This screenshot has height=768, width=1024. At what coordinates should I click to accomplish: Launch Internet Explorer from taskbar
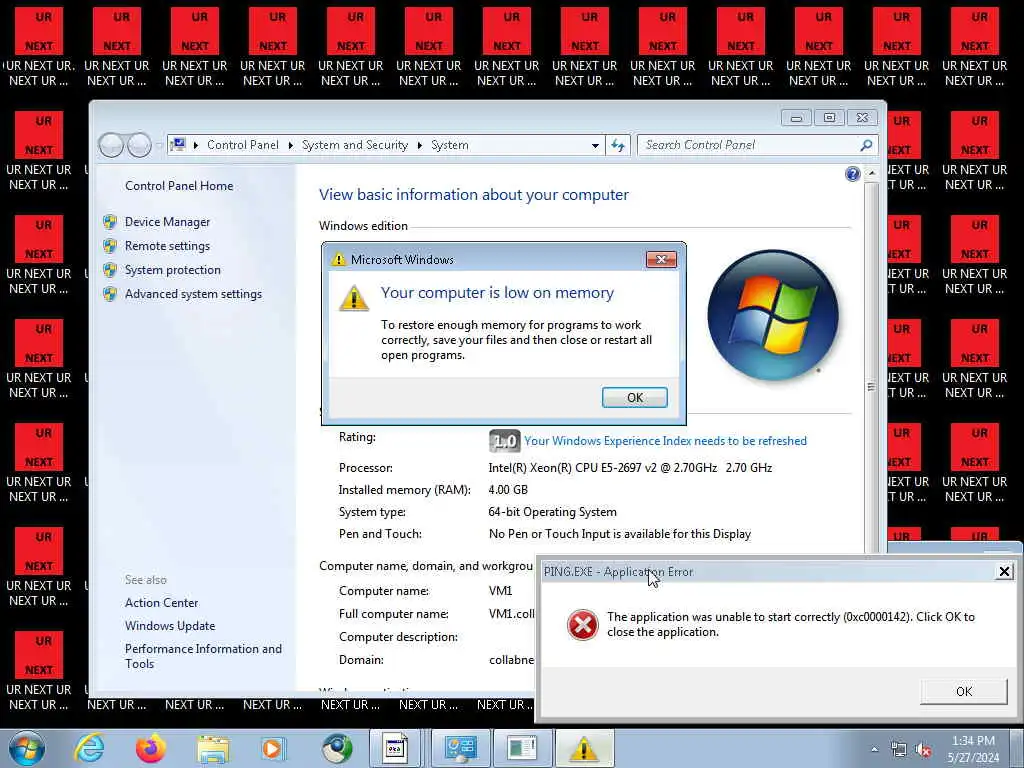point(89,748)
